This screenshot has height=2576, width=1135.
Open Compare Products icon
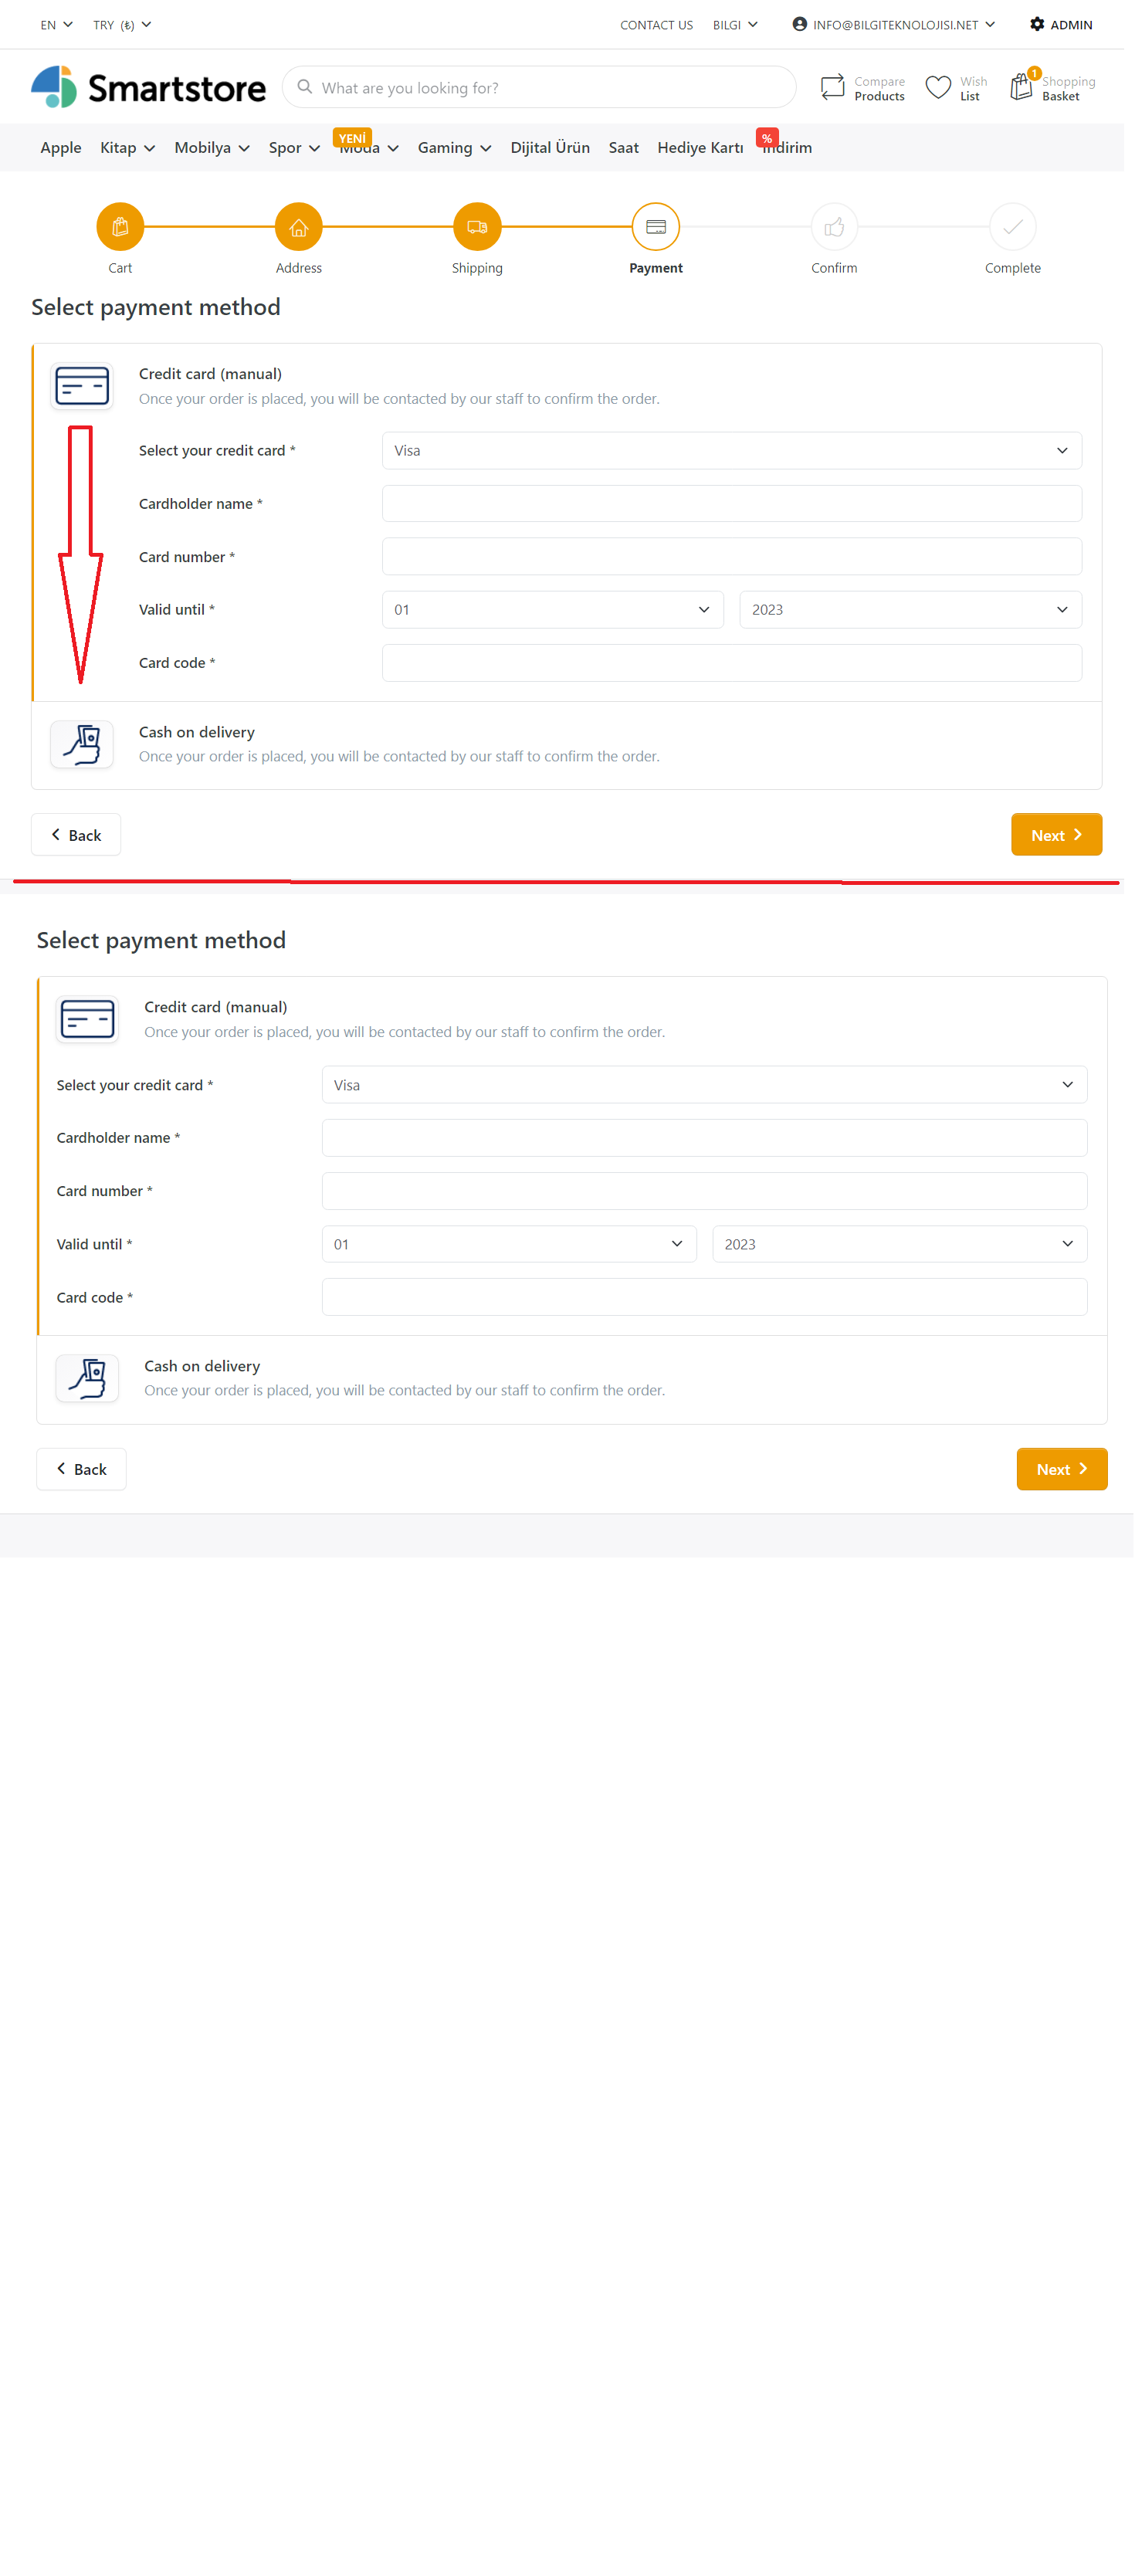coord(832,88)
